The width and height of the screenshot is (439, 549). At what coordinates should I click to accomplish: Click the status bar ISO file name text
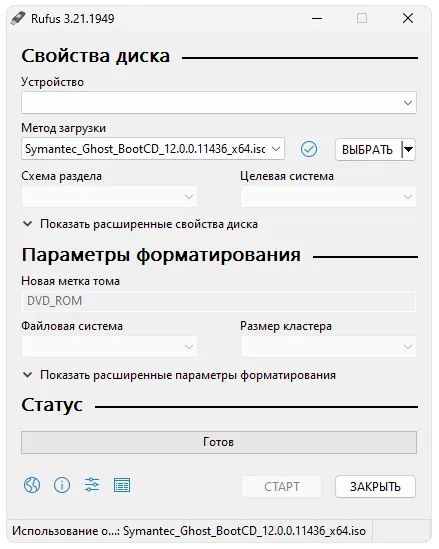click(x=244, y=531)
